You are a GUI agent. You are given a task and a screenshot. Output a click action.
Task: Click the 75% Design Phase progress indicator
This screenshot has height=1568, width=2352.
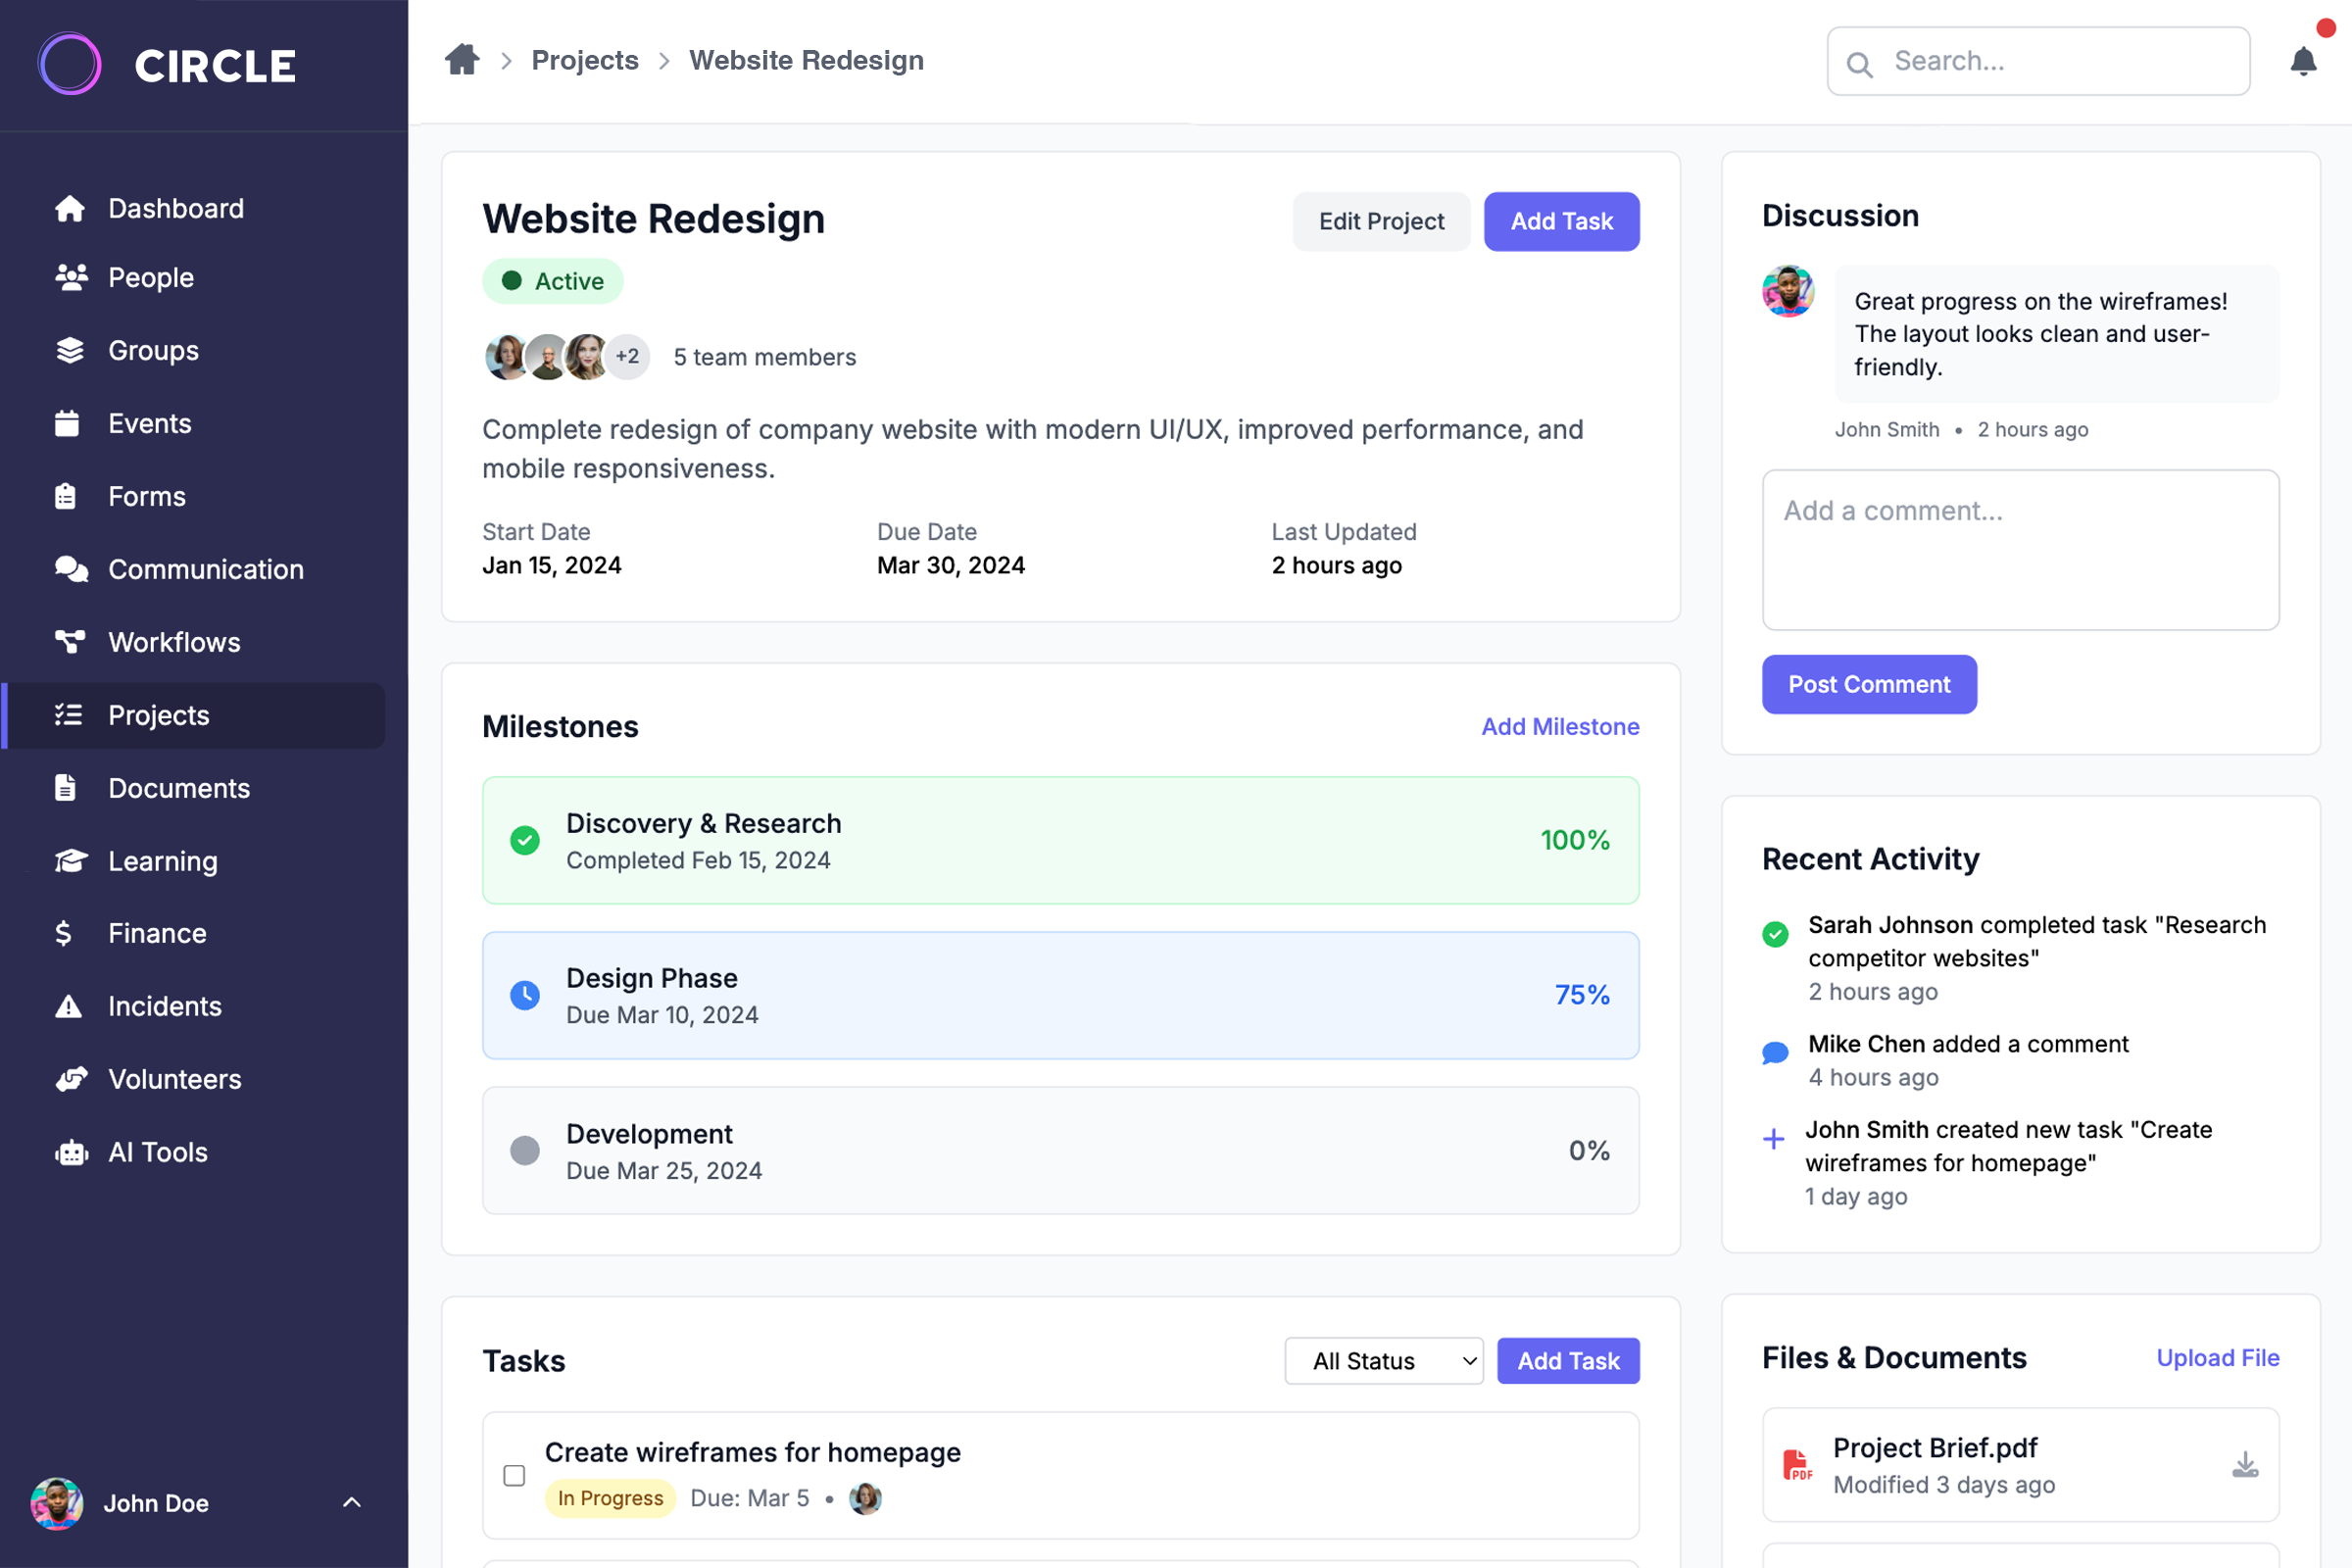pos(1581,995)
